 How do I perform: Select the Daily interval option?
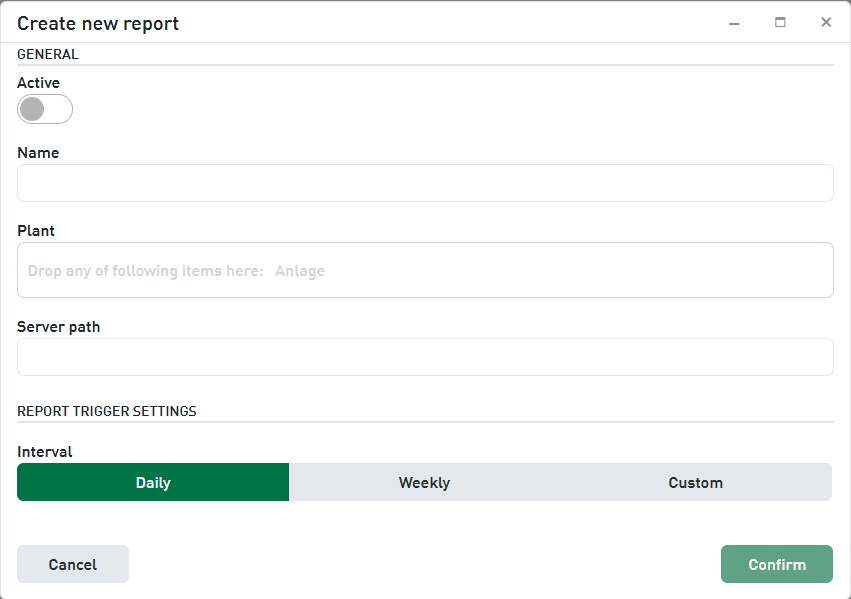point(153,482)
